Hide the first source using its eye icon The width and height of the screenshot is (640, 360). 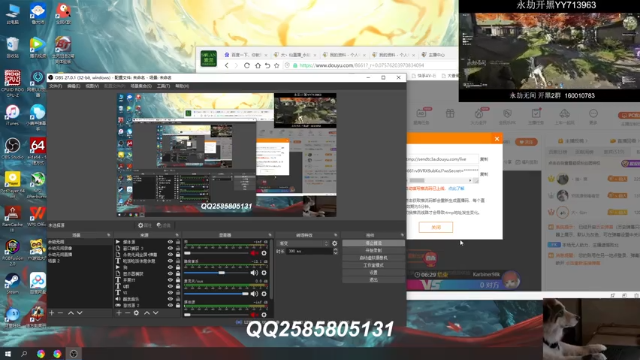pos(170,242)
